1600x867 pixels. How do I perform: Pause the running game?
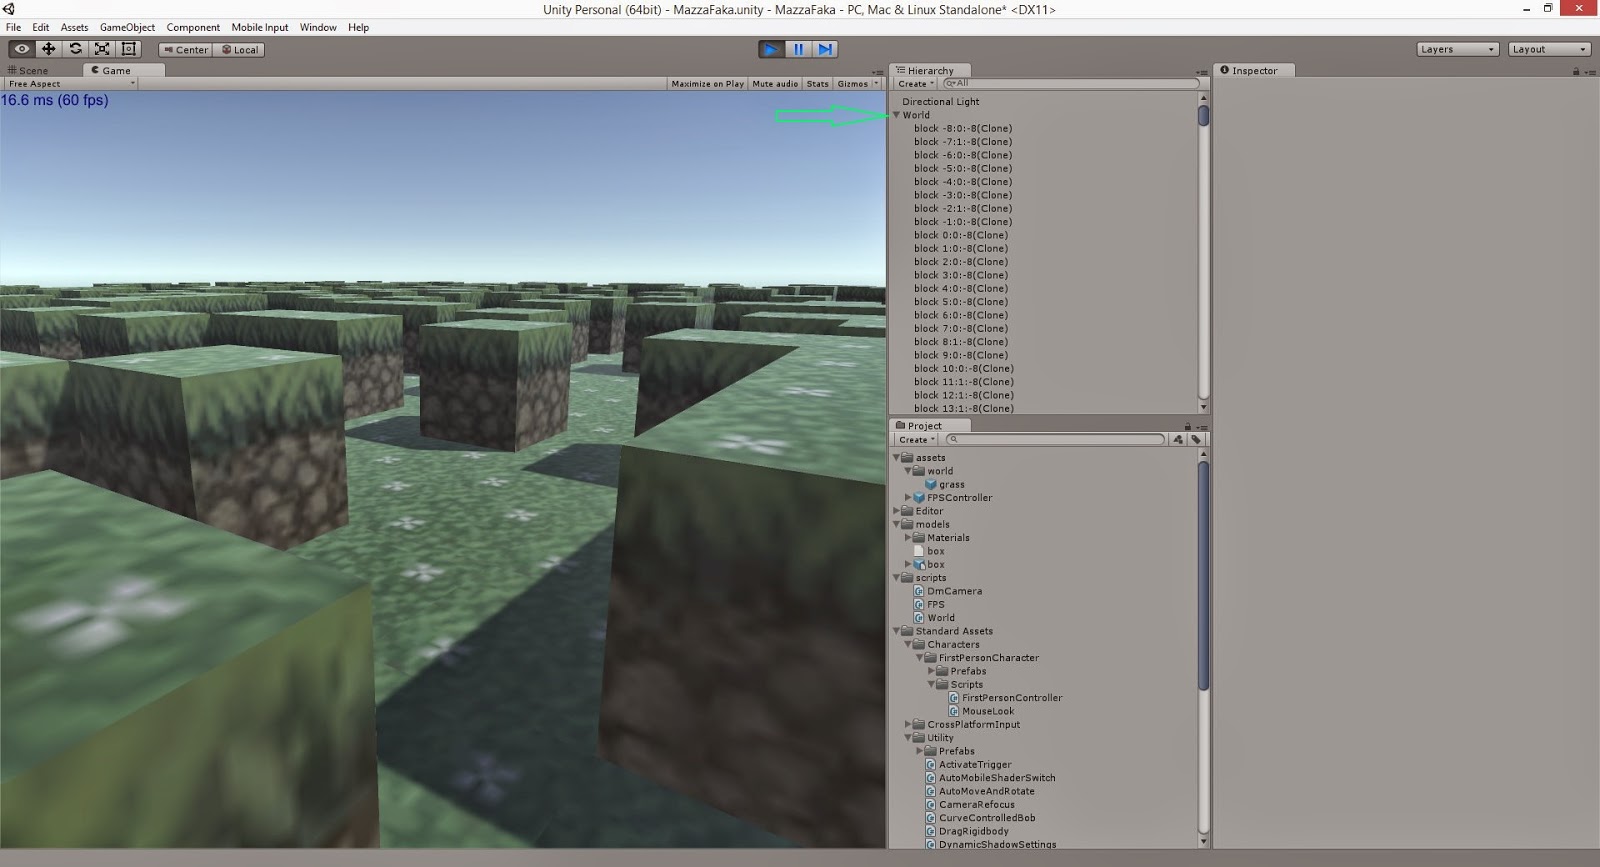point(798,49)
